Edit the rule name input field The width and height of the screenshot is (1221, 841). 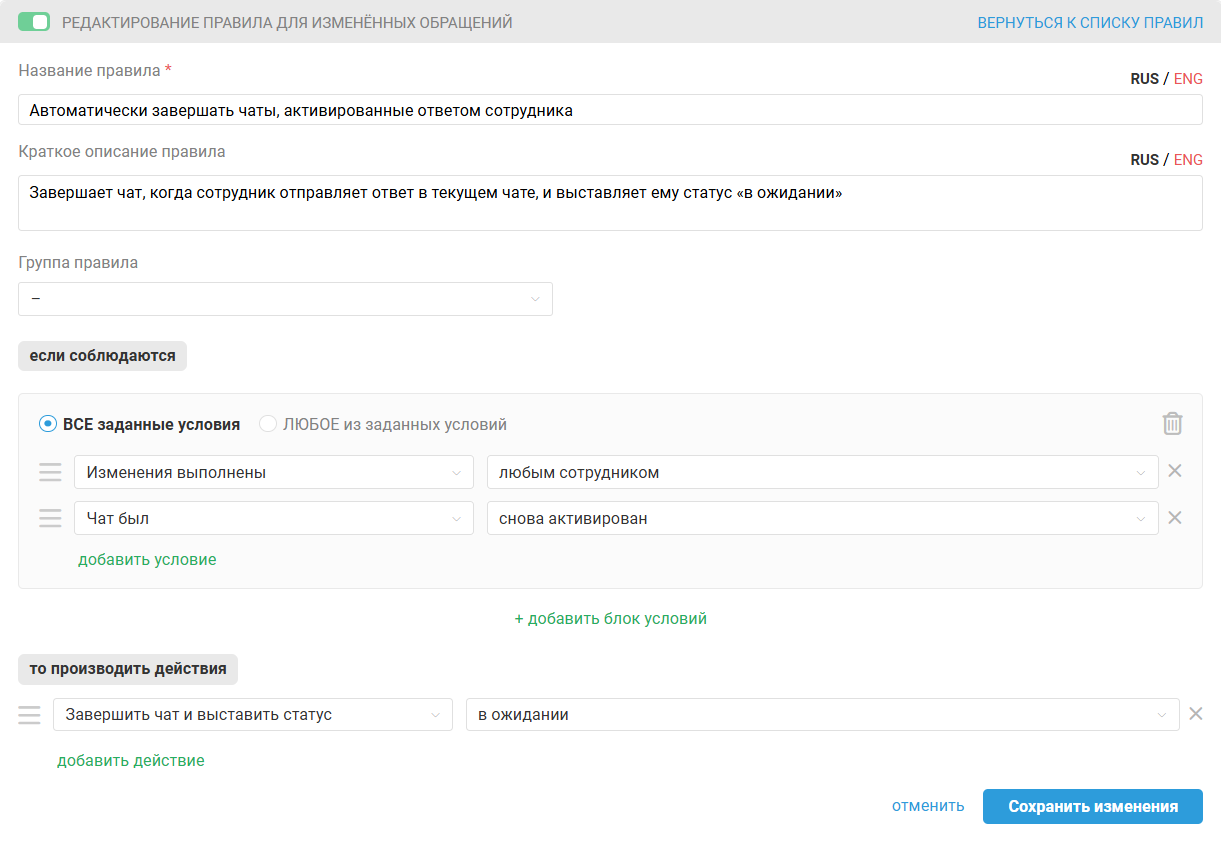(x=610, y=110)
